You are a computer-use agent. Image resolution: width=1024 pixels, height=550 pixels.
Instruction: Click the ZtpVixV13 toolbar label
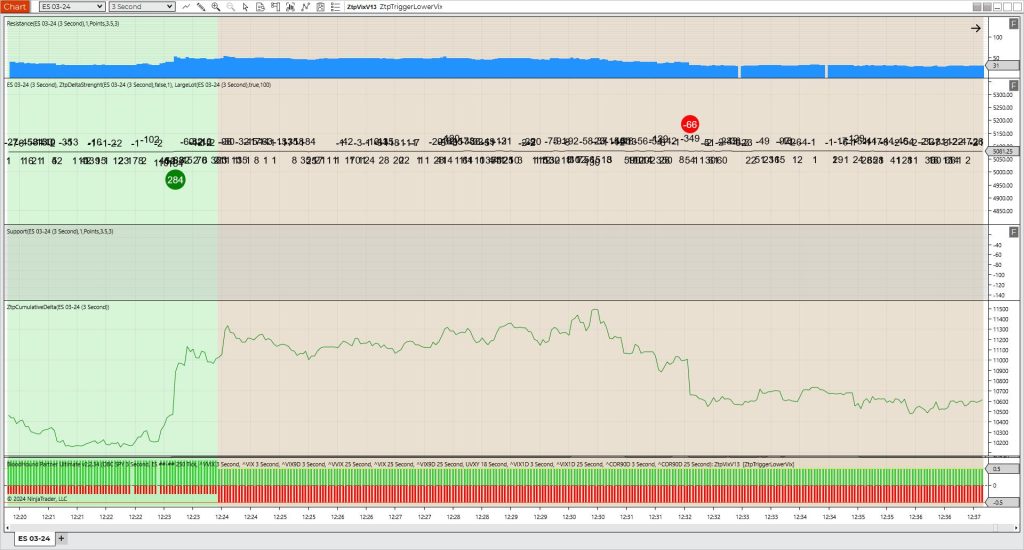coord(361,7)
